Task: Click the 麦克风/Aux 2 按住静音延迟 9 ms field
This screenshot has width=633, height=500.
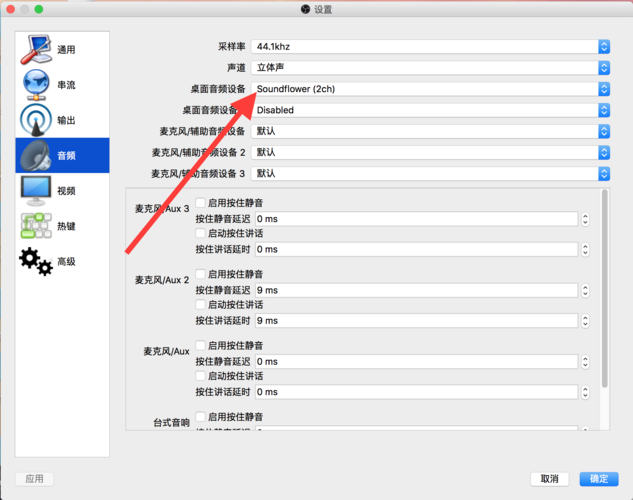Action: [416, 290]
